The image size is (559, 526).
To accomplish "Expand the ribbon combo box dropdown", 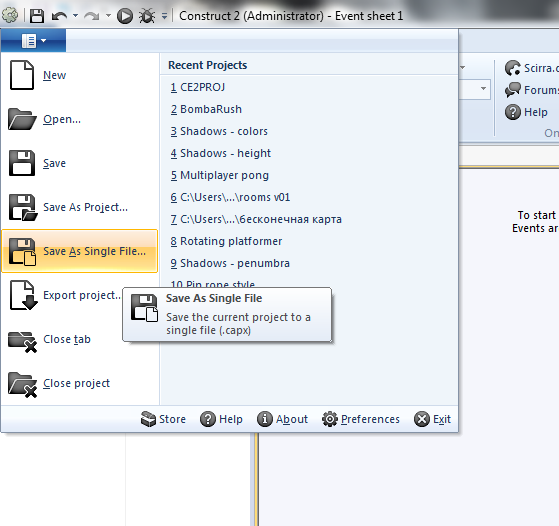I will pos(483,88).
